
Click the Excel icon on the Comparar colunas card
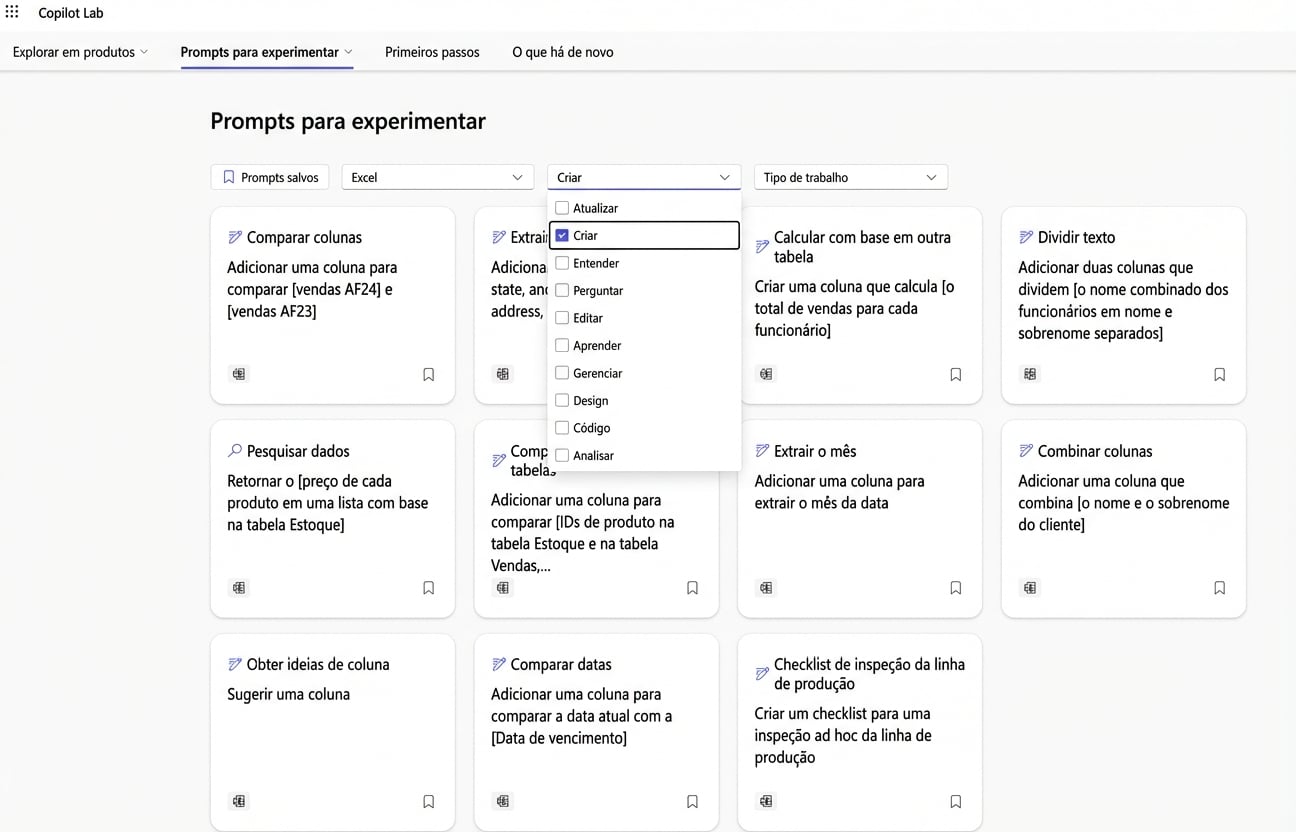coord(239,373)
